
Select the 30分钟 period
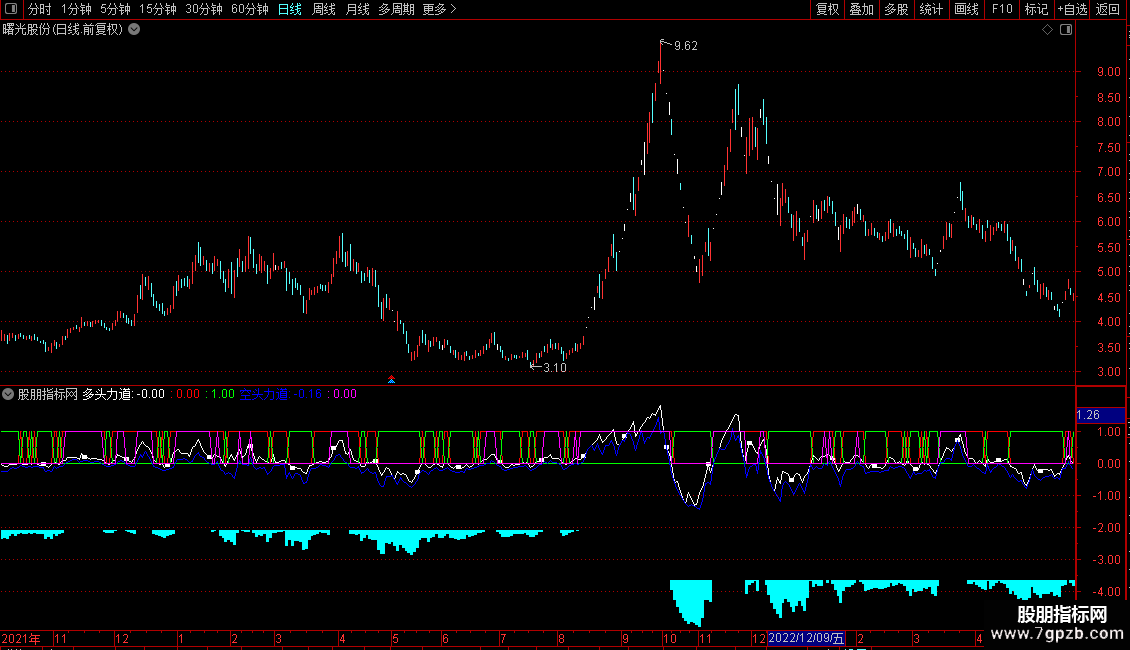tap(204, 9)
